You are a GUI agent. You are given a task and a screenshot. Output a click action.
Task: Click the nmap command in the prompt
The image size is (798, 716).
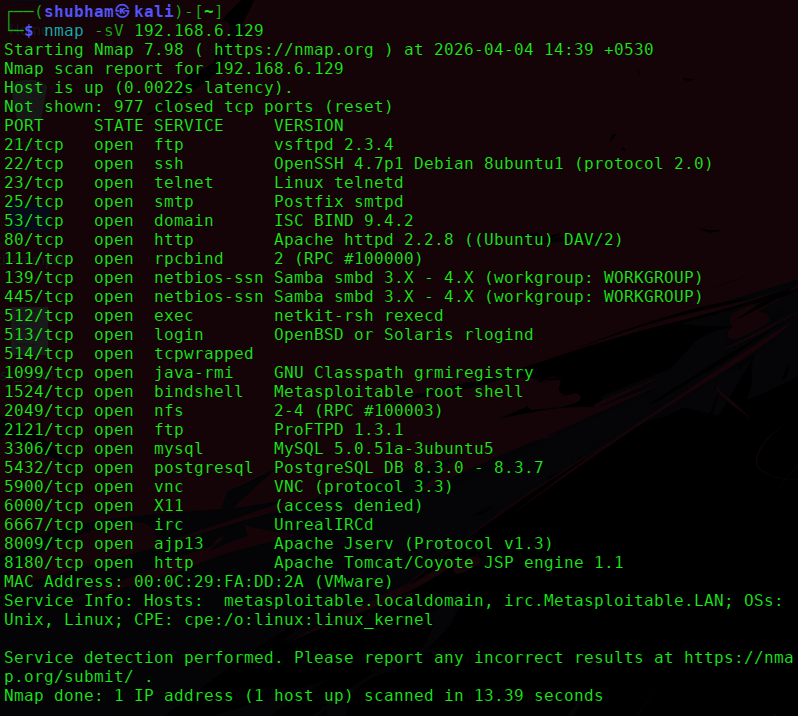click(64, 31)
